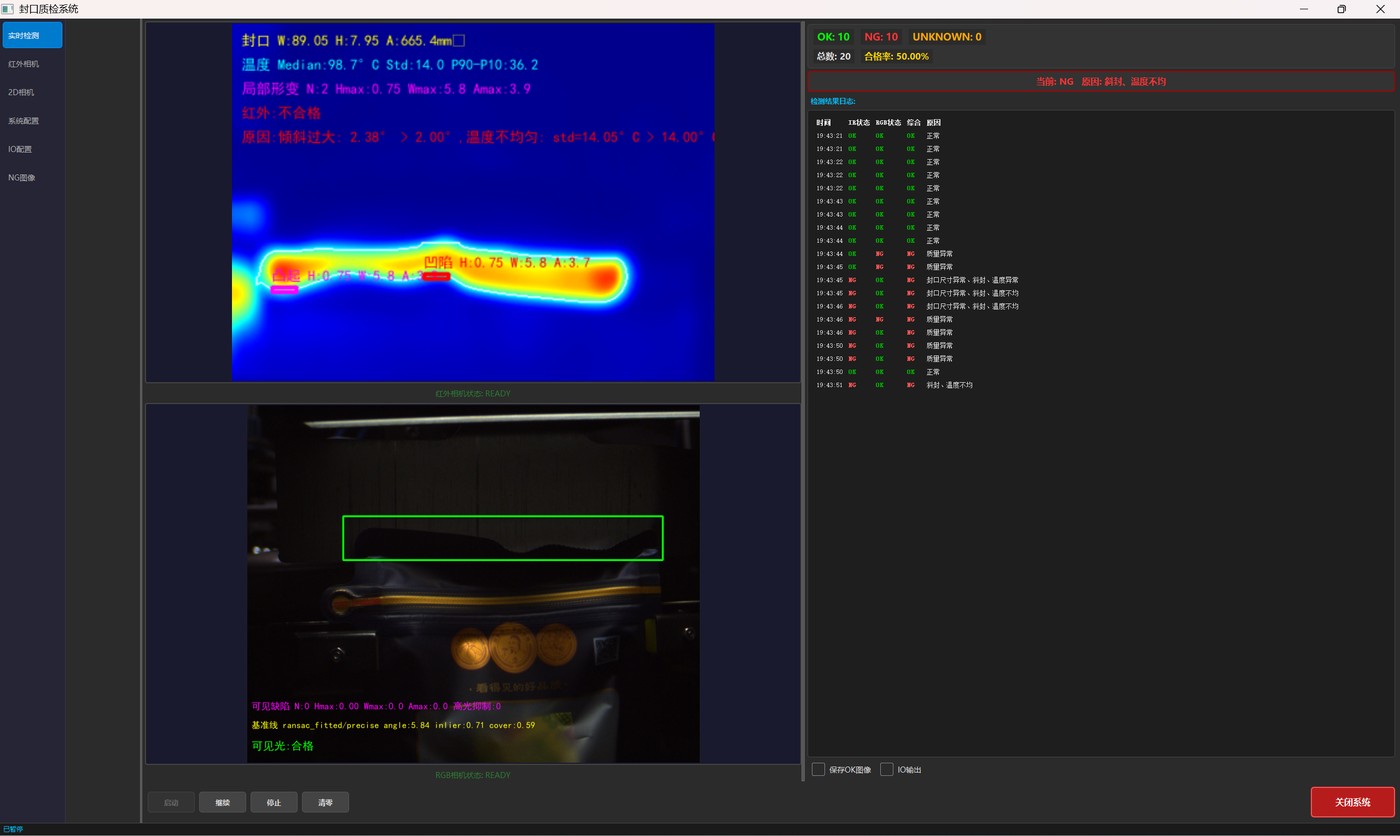Click the "红外:不合格" overlay text

[281, 112]
